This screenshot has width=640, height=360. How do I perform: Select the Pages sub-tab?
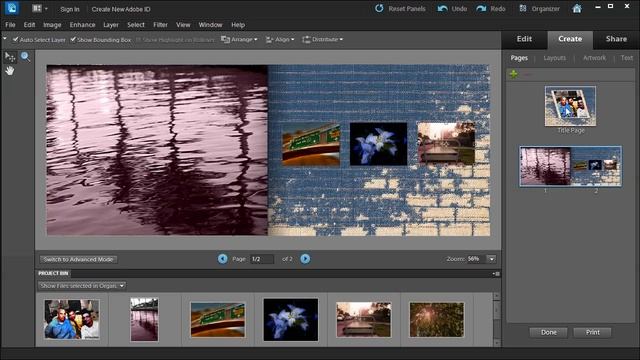[519, 58]
